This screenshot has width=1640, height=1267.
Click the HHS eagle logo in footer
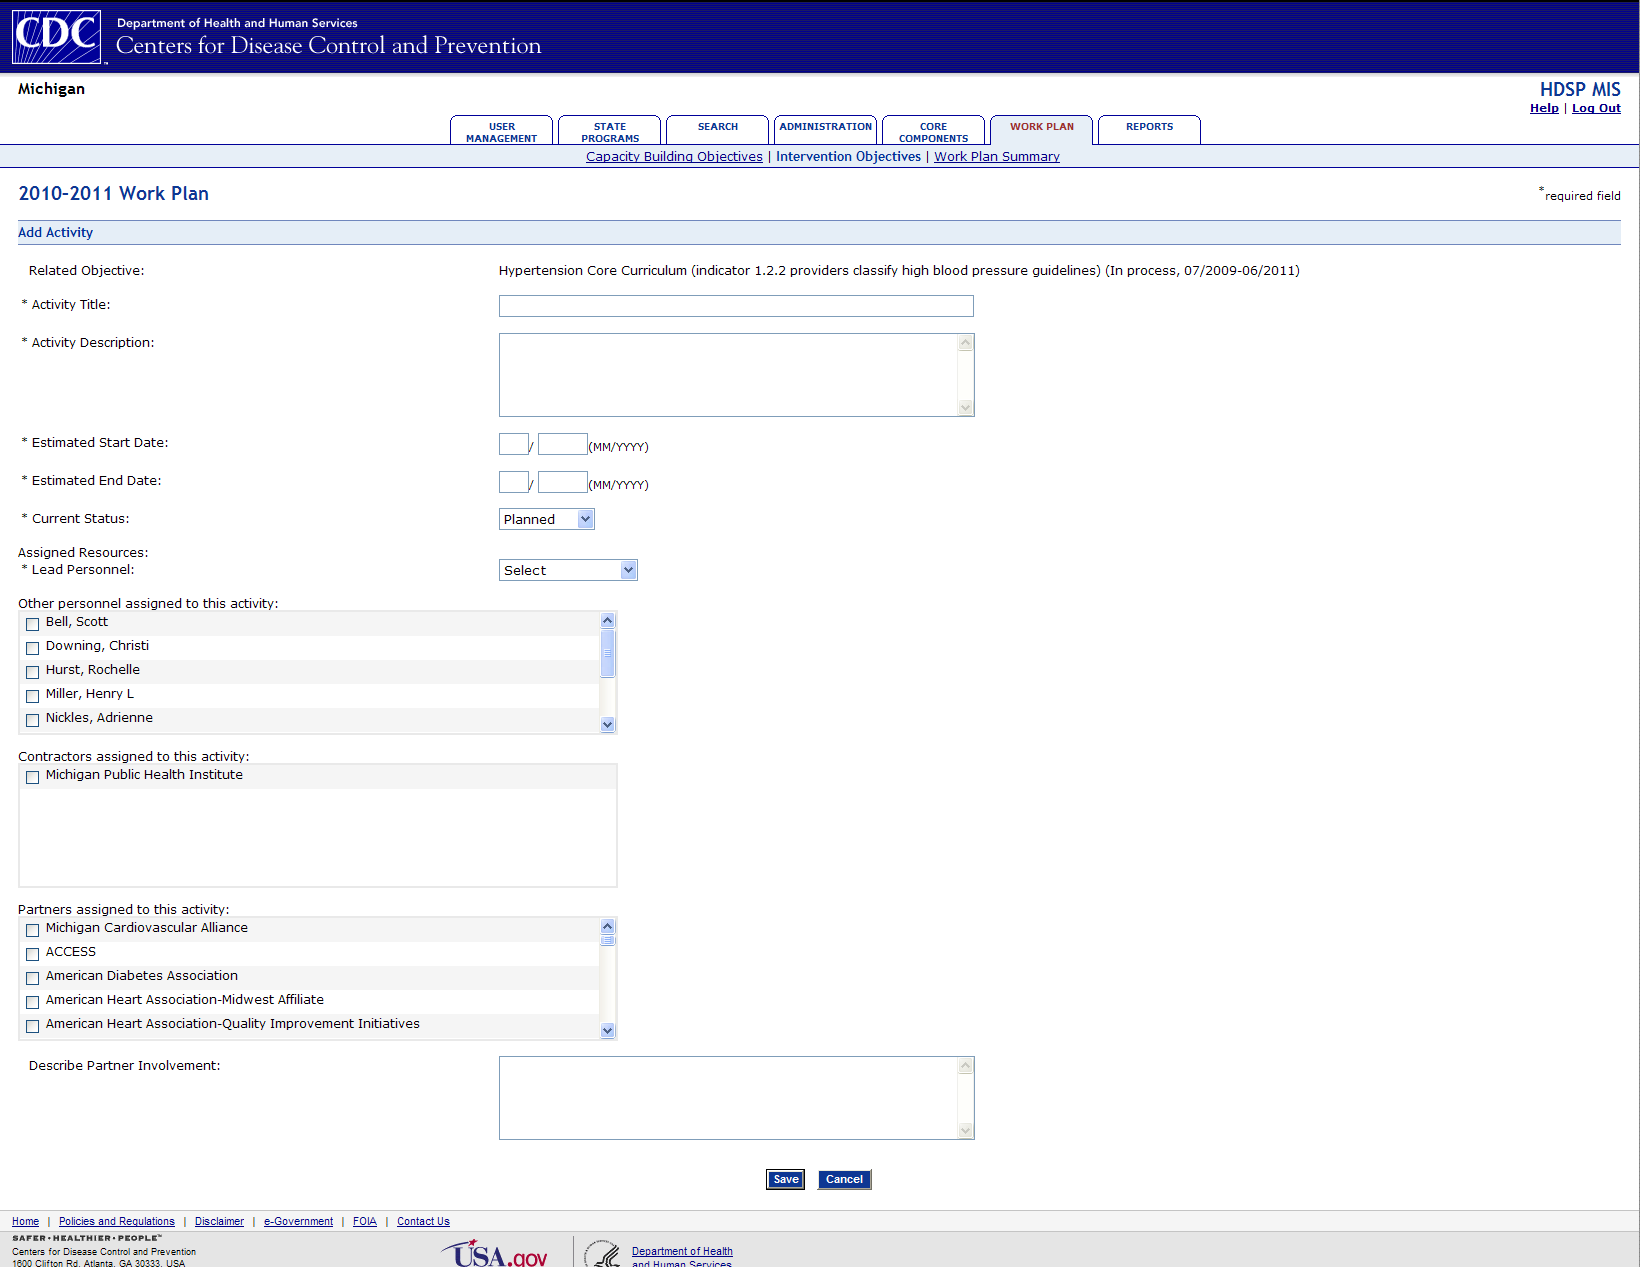[x=603, y=1254]
